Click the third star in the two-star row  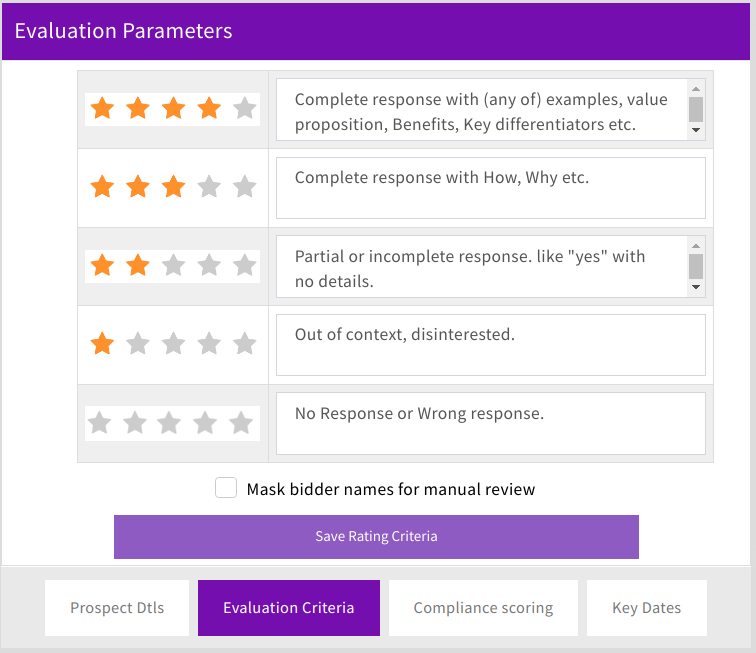(x=173, y=266)
